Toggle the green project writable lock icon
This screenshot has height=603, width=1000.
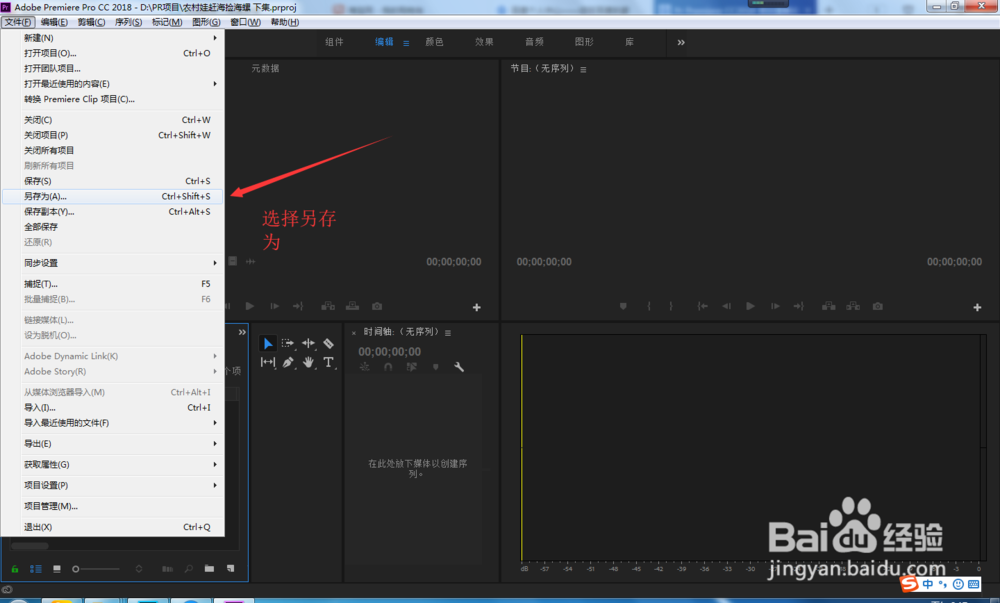tap(14, 568)
